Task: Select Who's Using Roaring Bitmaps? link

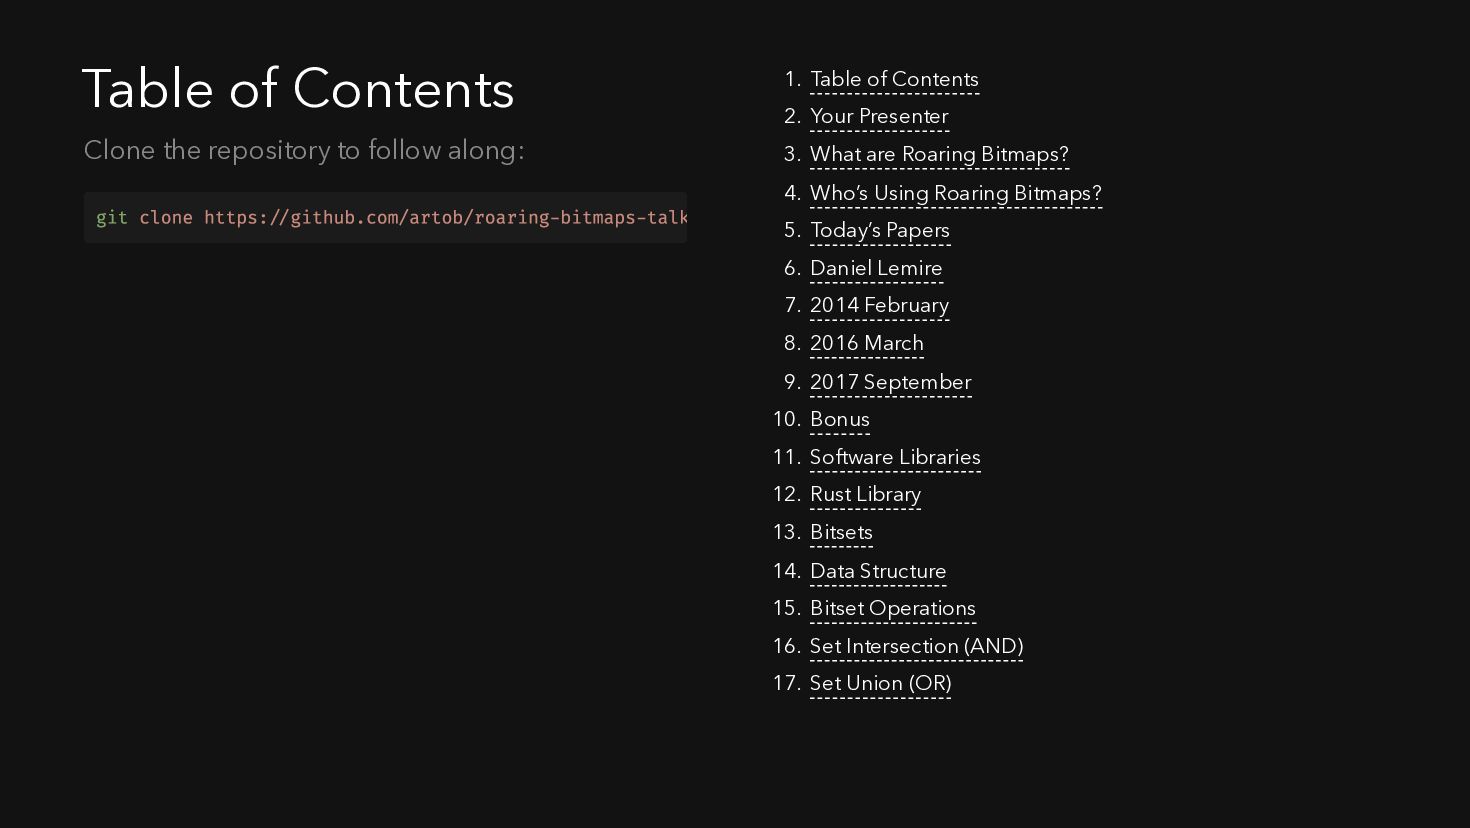Action: [x=956, y=193]
